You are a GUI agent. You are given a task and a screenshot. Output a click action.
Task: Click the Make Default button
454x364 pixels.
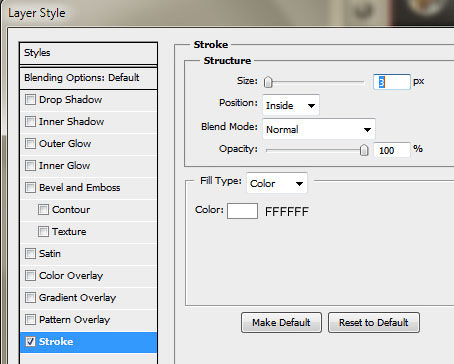pos(281,322)
